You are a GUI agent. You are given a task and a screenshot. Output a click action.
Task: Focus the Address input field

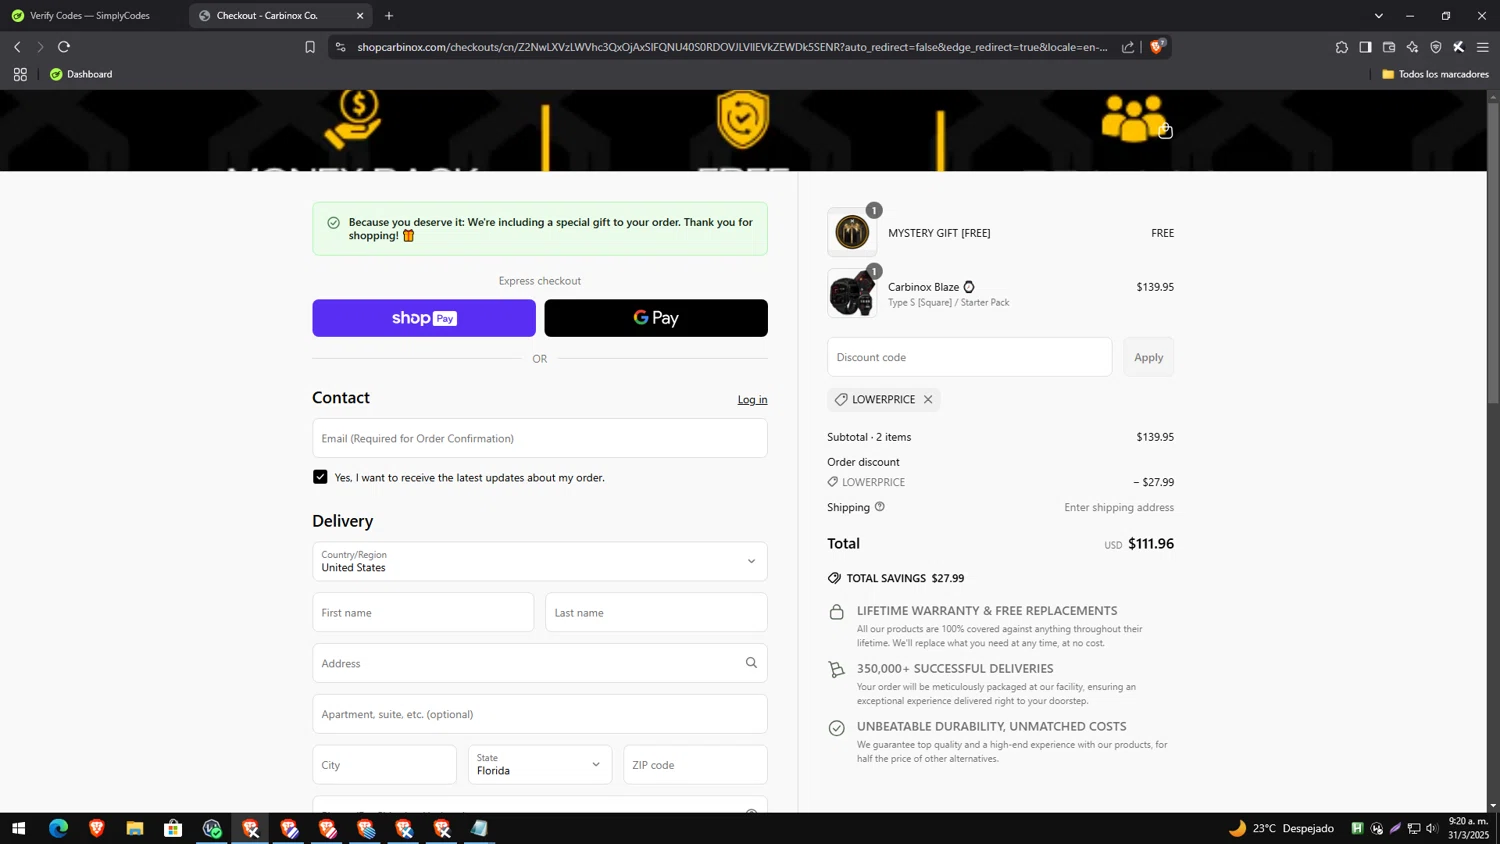[x=540, y=663]
